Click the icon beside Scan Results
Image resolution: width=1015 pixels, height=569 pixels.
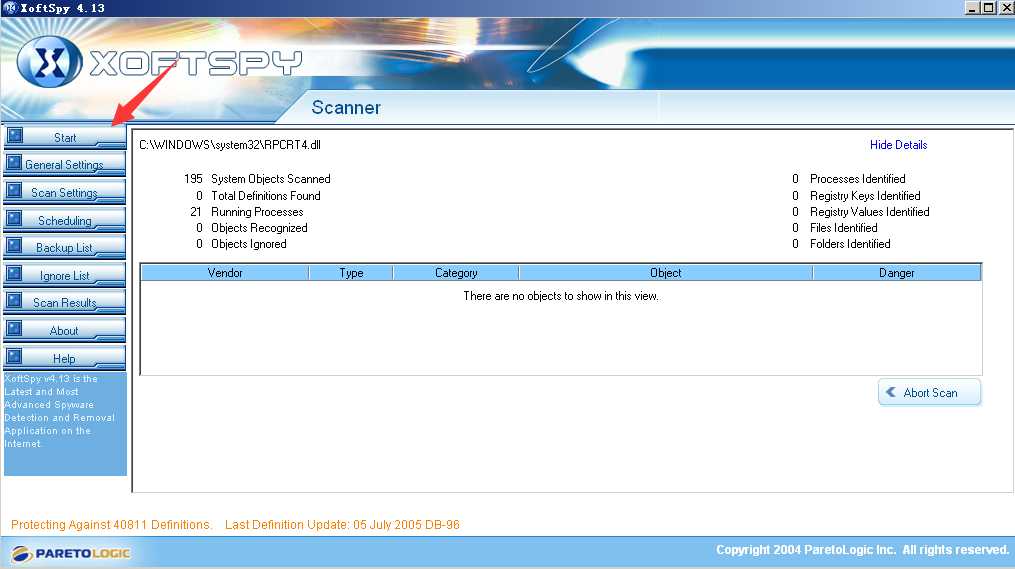(x=14, y=300)
